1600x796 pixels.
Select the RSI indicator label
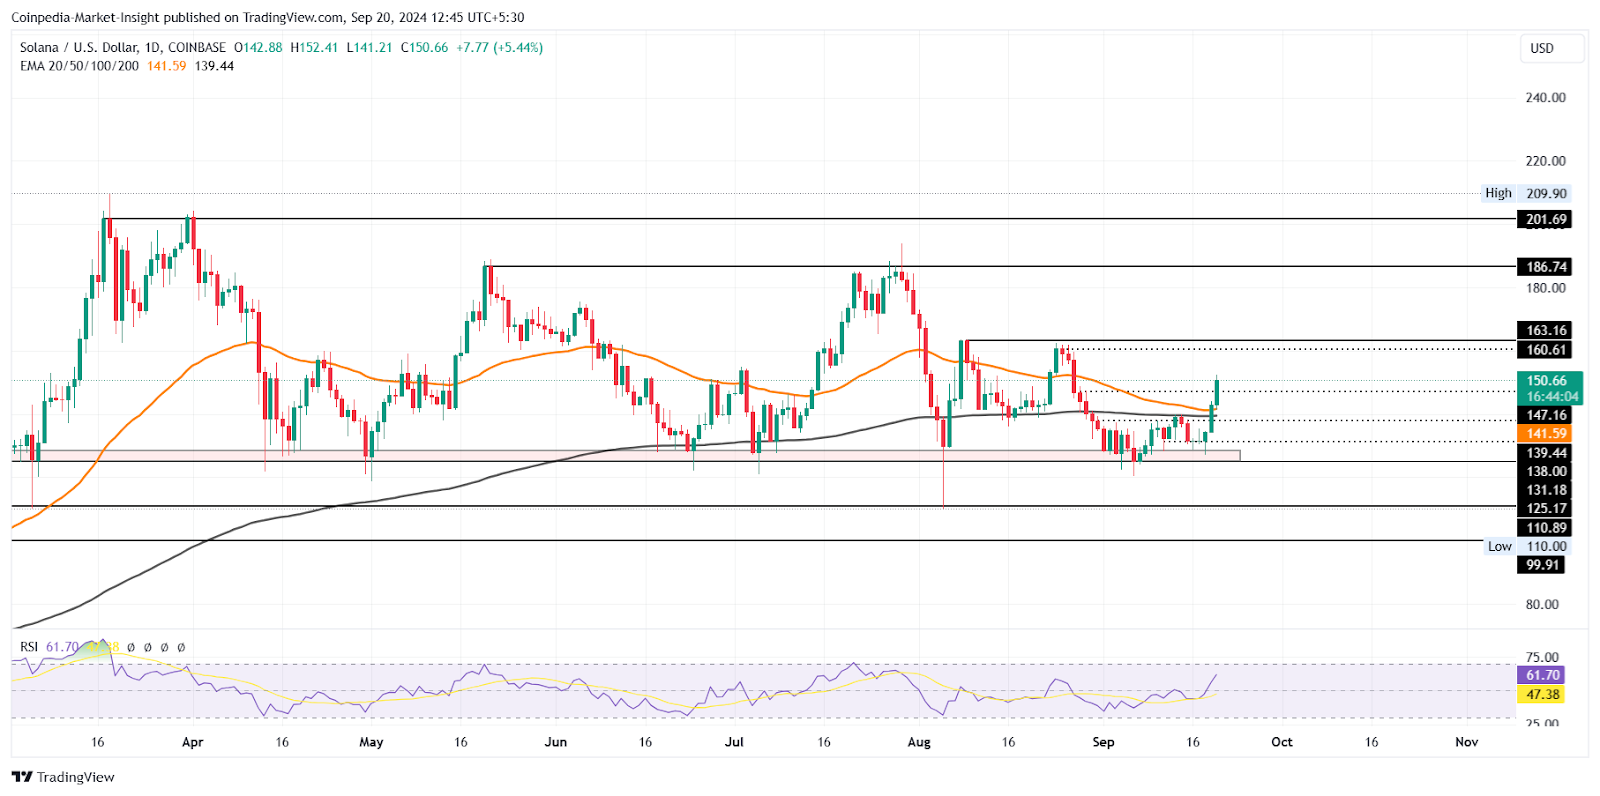pos(29,647)
